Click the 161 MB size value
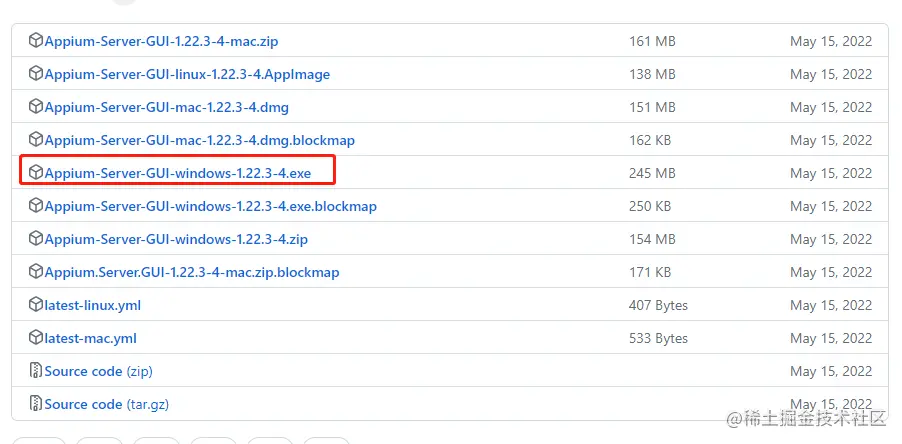The width and height of the screenshot is (902, 444). [652, 41]
